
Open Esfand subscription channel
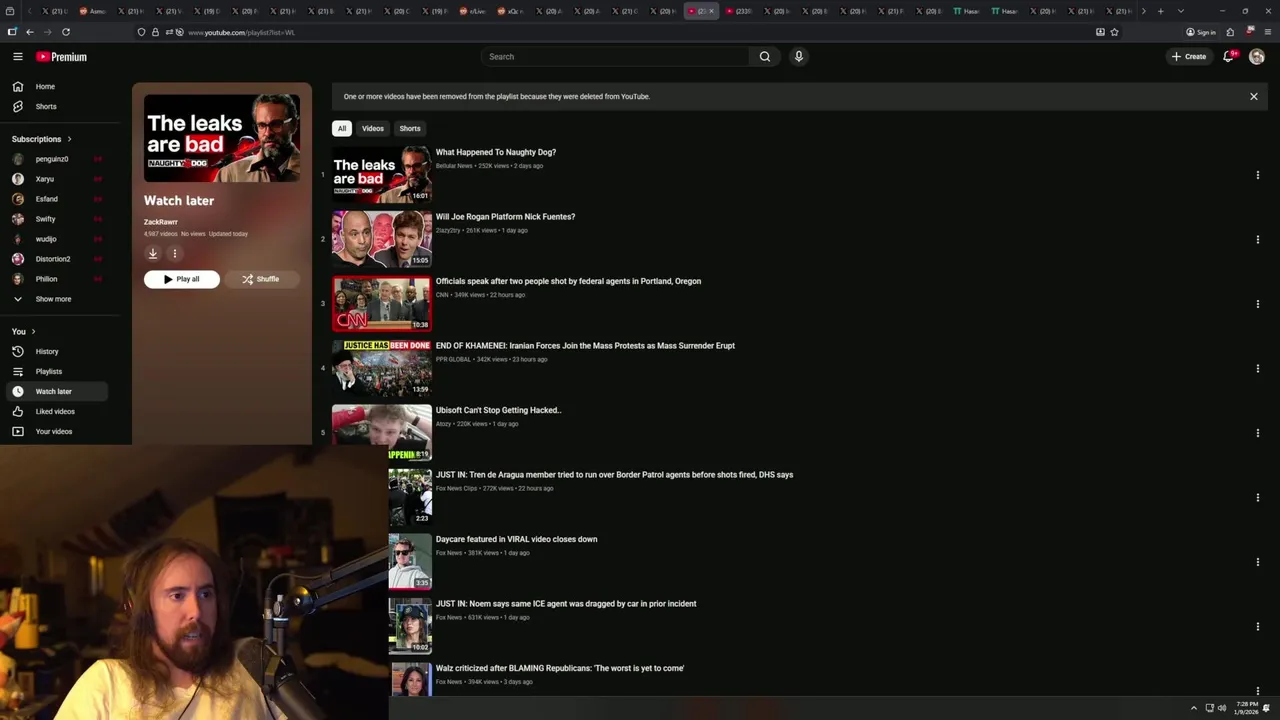coord(56,199)
